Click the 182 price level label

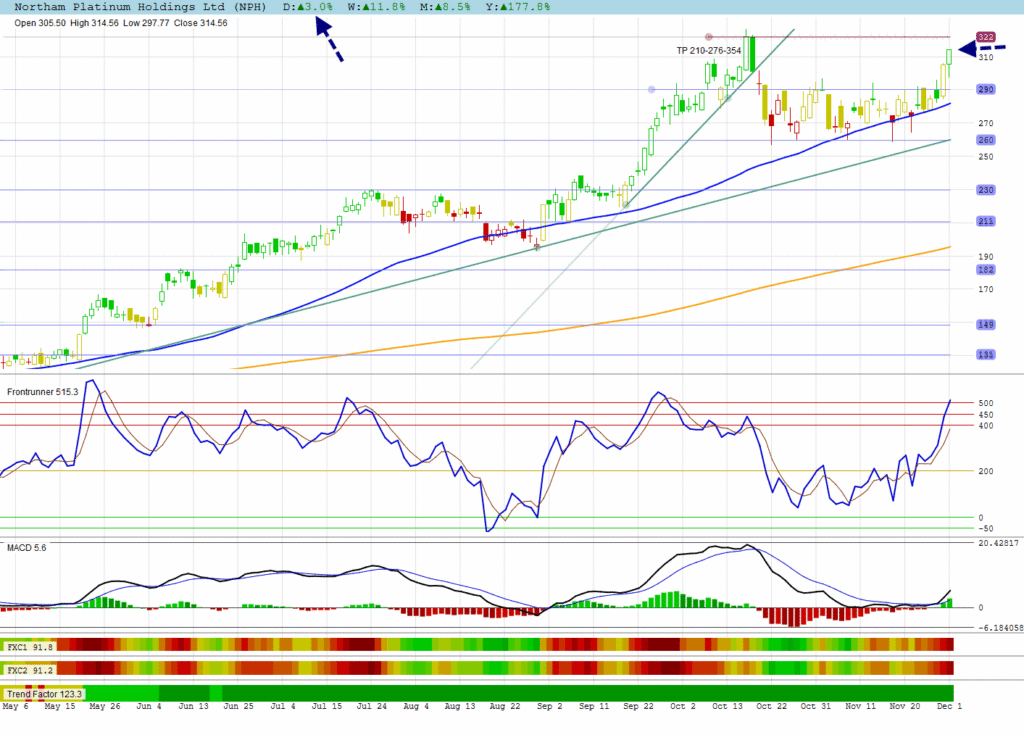[x=985, y=270]
